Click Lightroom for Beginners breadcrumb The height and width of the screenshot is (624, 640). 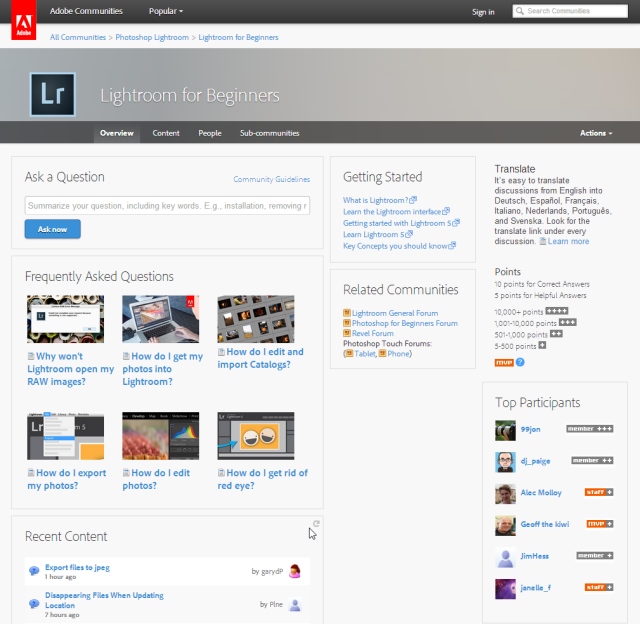238,37
